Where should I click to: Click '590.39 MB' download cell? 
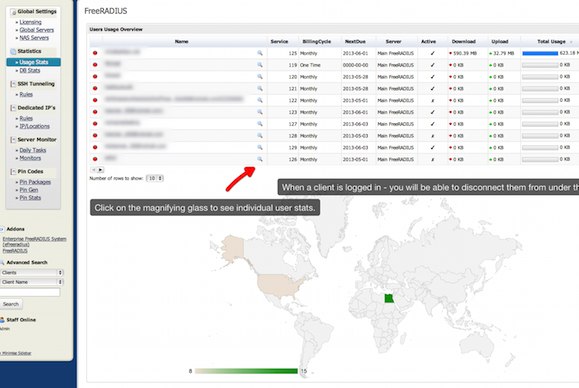click(x=465, y=53)
